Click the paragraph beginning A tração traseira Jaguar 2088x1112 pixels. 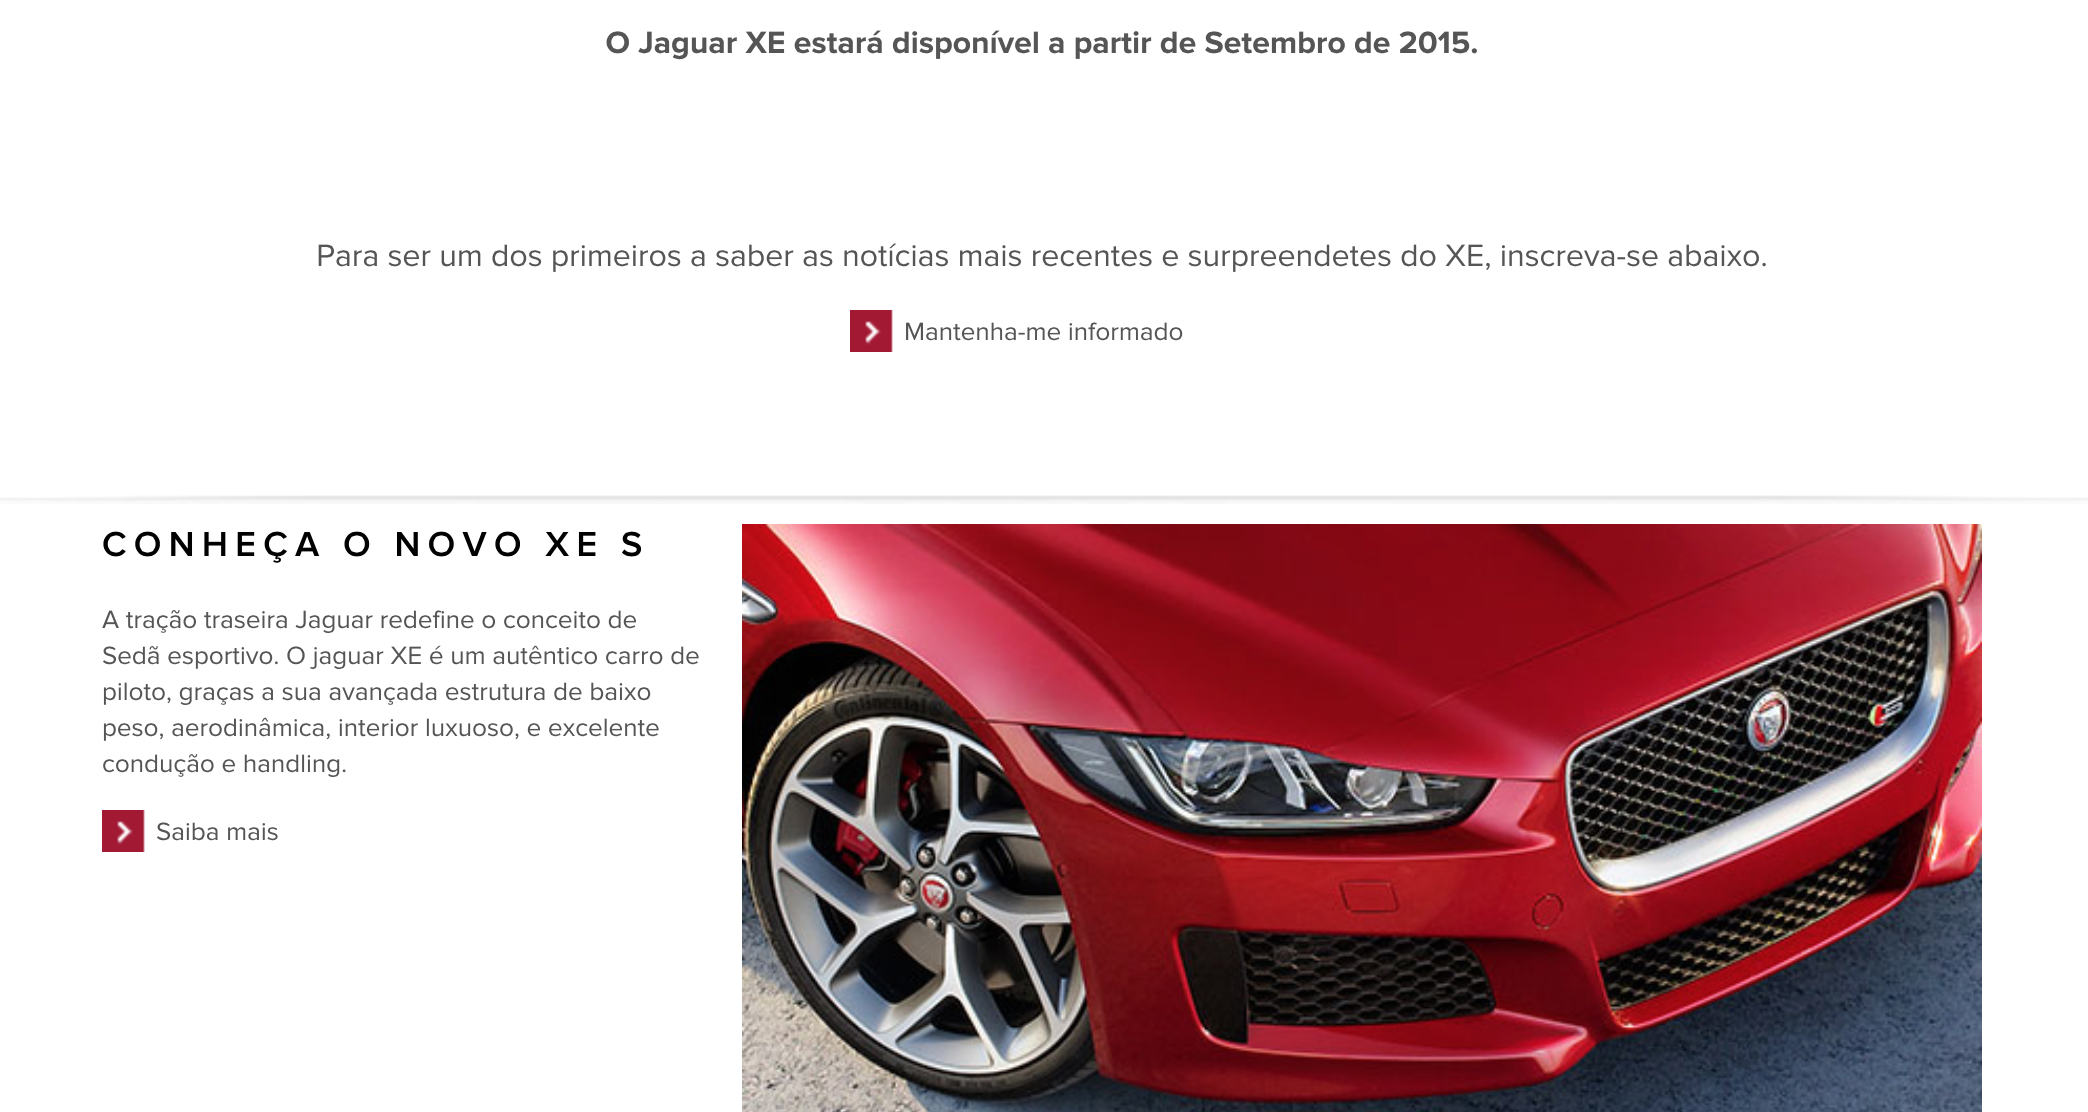pos(401,692)
